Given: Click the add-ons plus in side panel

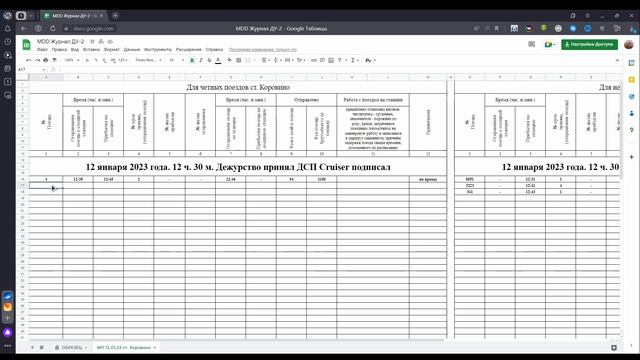Looking at the screenshot, I should point(631,157).
